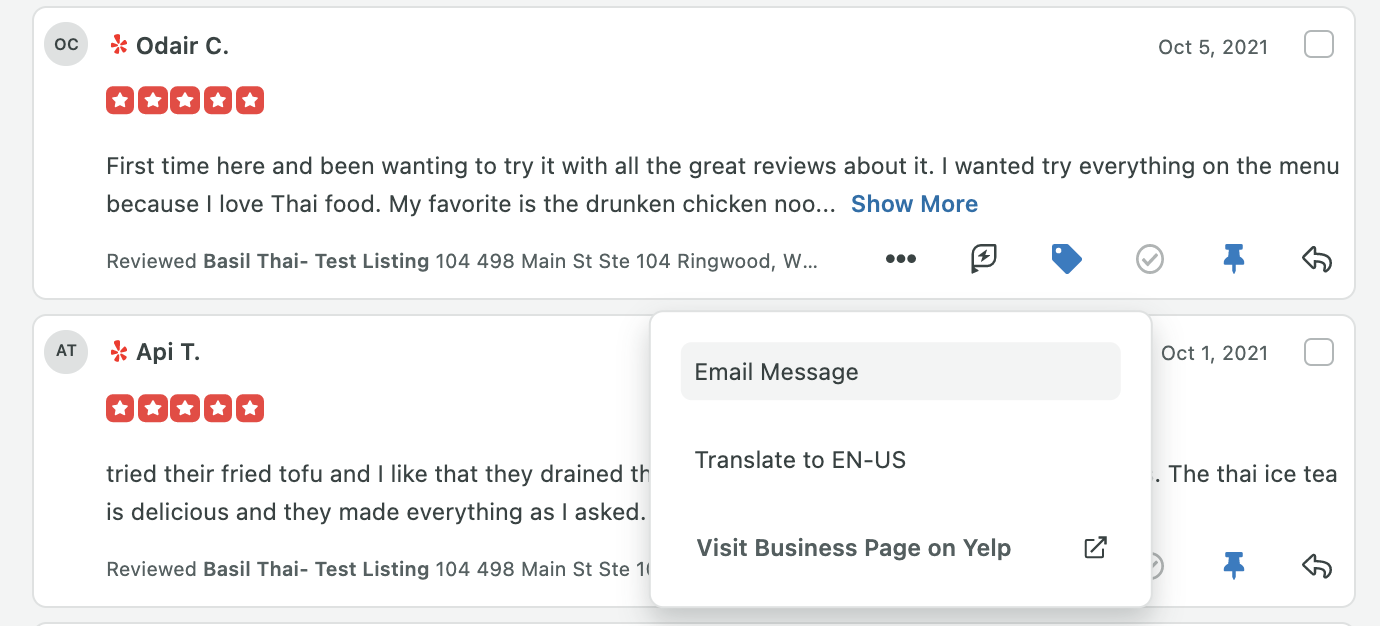Click the AT avatar of Api T.
The width and height of the screenshot is (1380, 626).
(x=66, y=352)
